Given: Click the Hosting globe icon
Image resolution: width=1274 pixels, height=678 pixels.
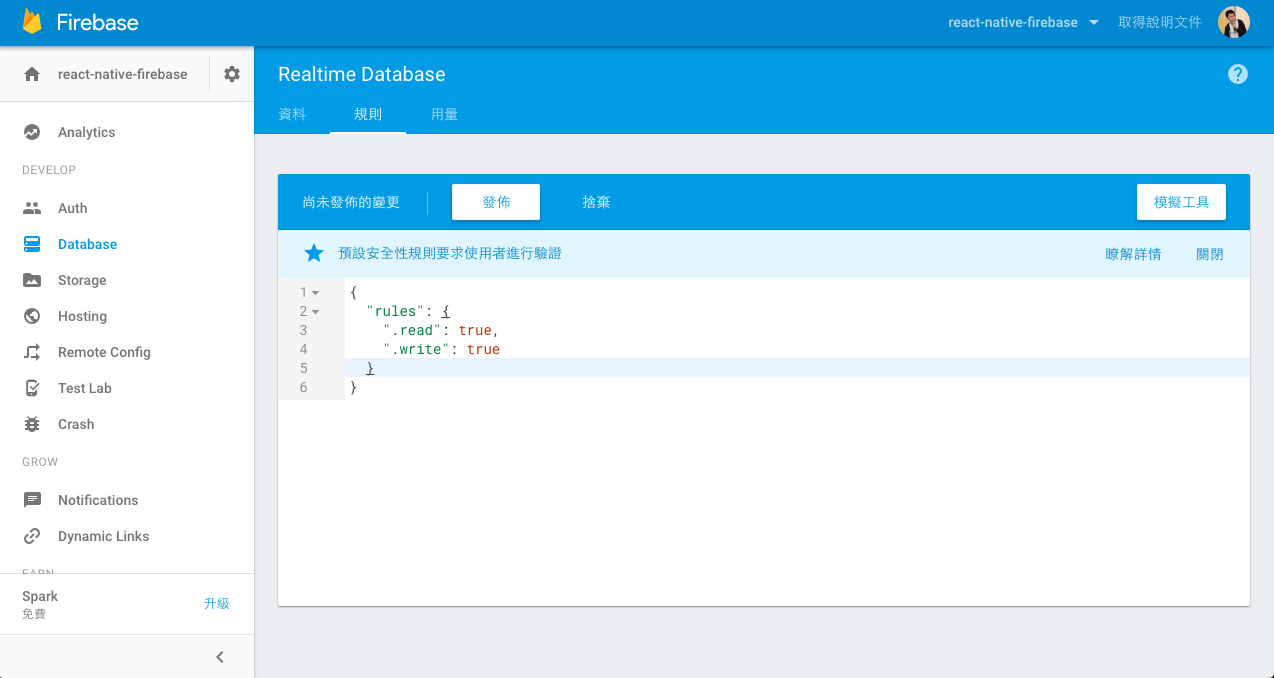Looking at the screenshot, I should pyautogui.click(x=32, y=316).
